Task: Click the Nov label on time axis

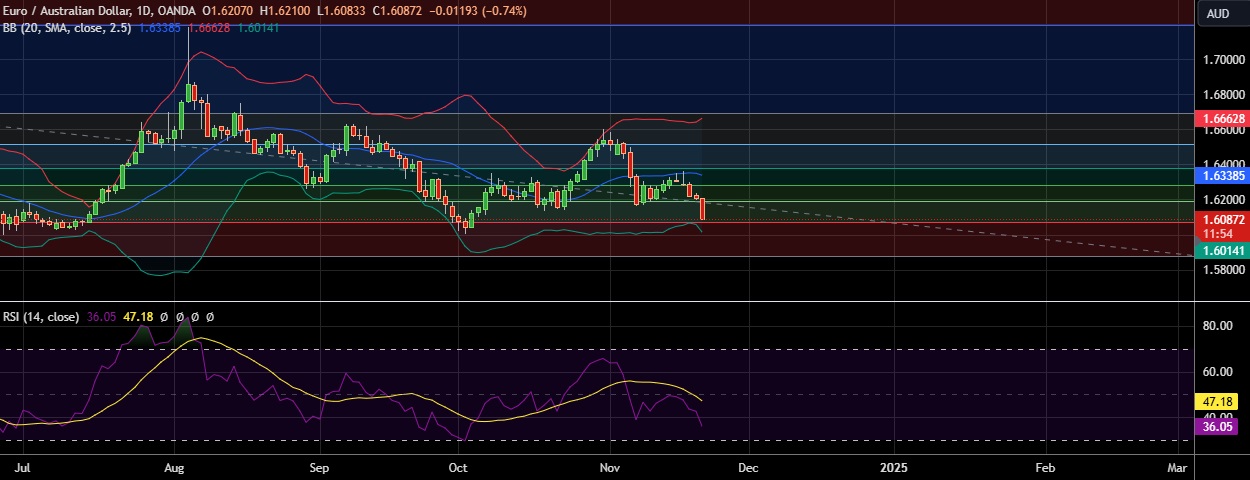Action: 610,467
